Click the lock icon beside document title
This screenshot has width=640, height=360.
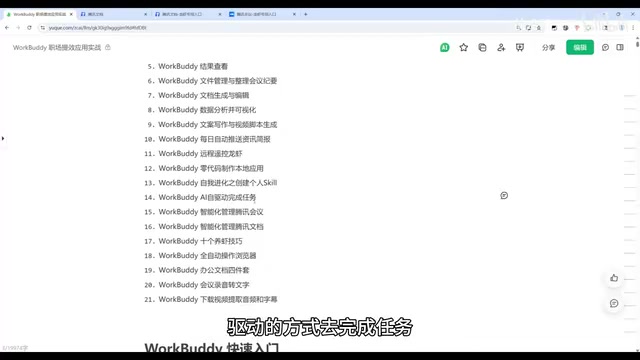click(108, 47)
